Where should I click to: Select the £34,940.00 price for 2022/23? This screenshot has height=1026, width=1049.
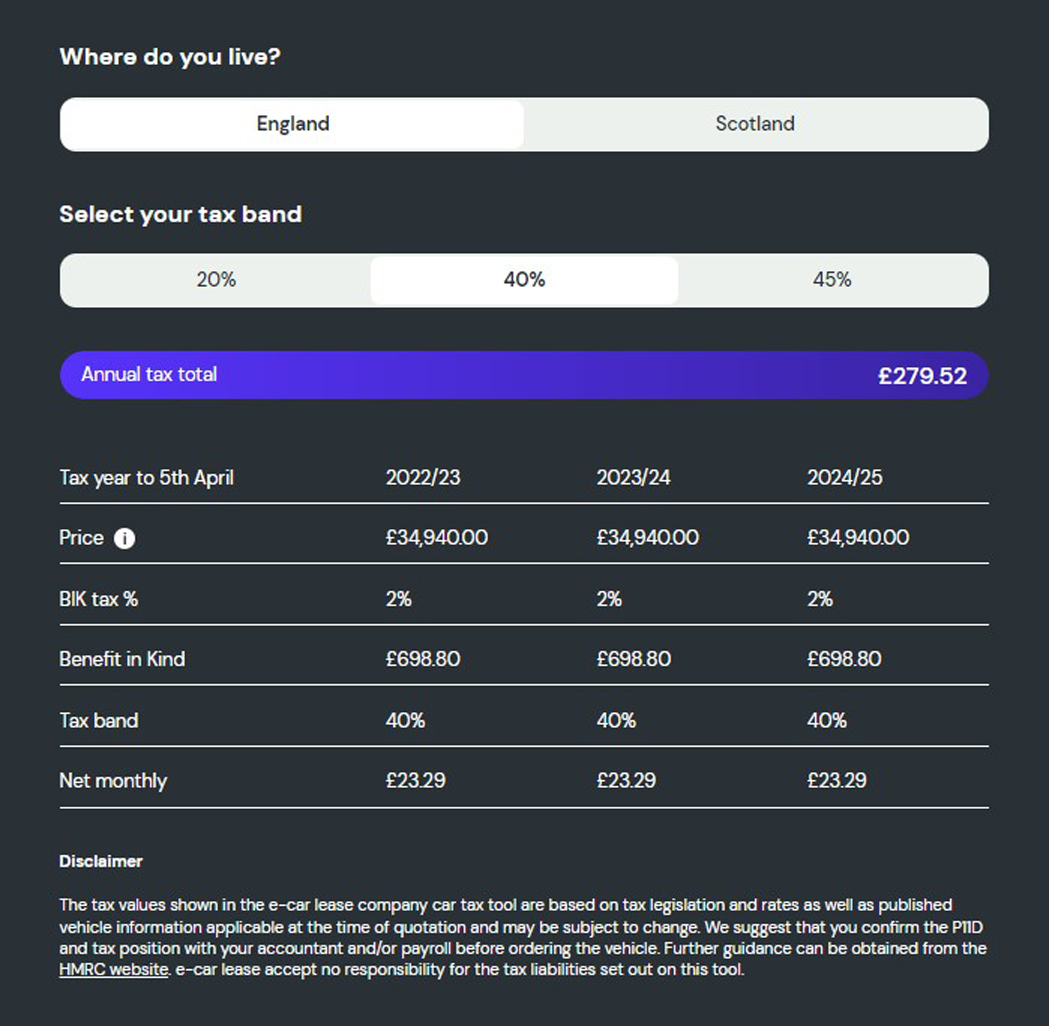tap(438, 538)
